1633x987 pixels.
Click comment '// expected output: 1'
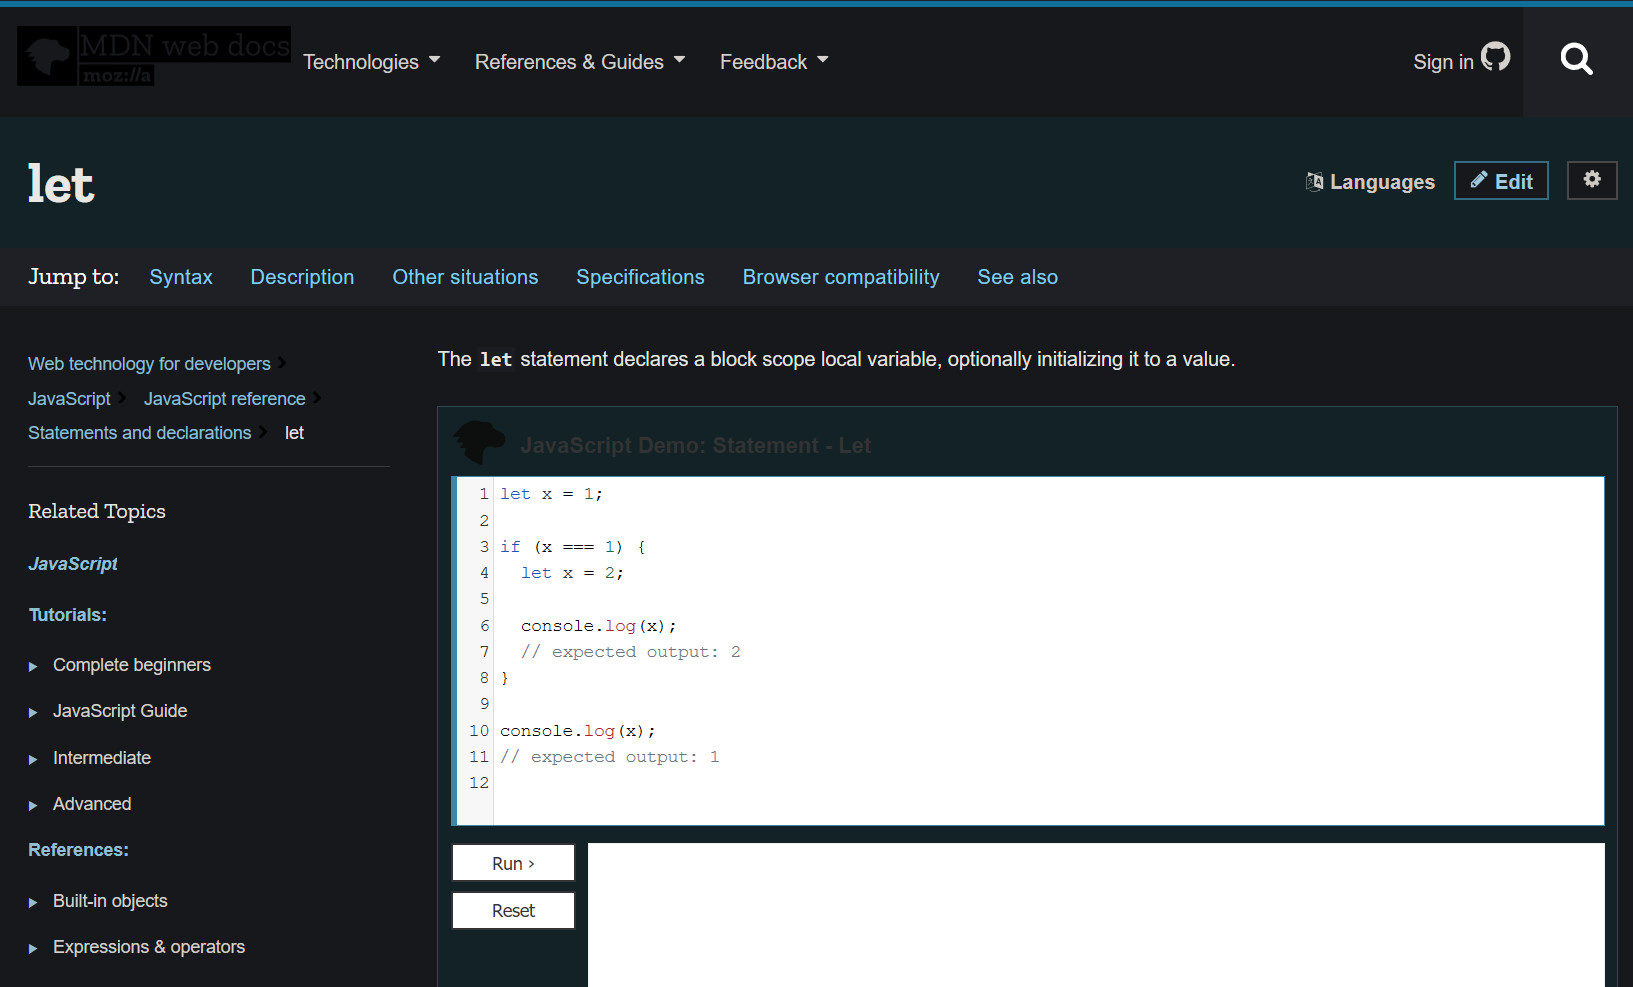609,757
